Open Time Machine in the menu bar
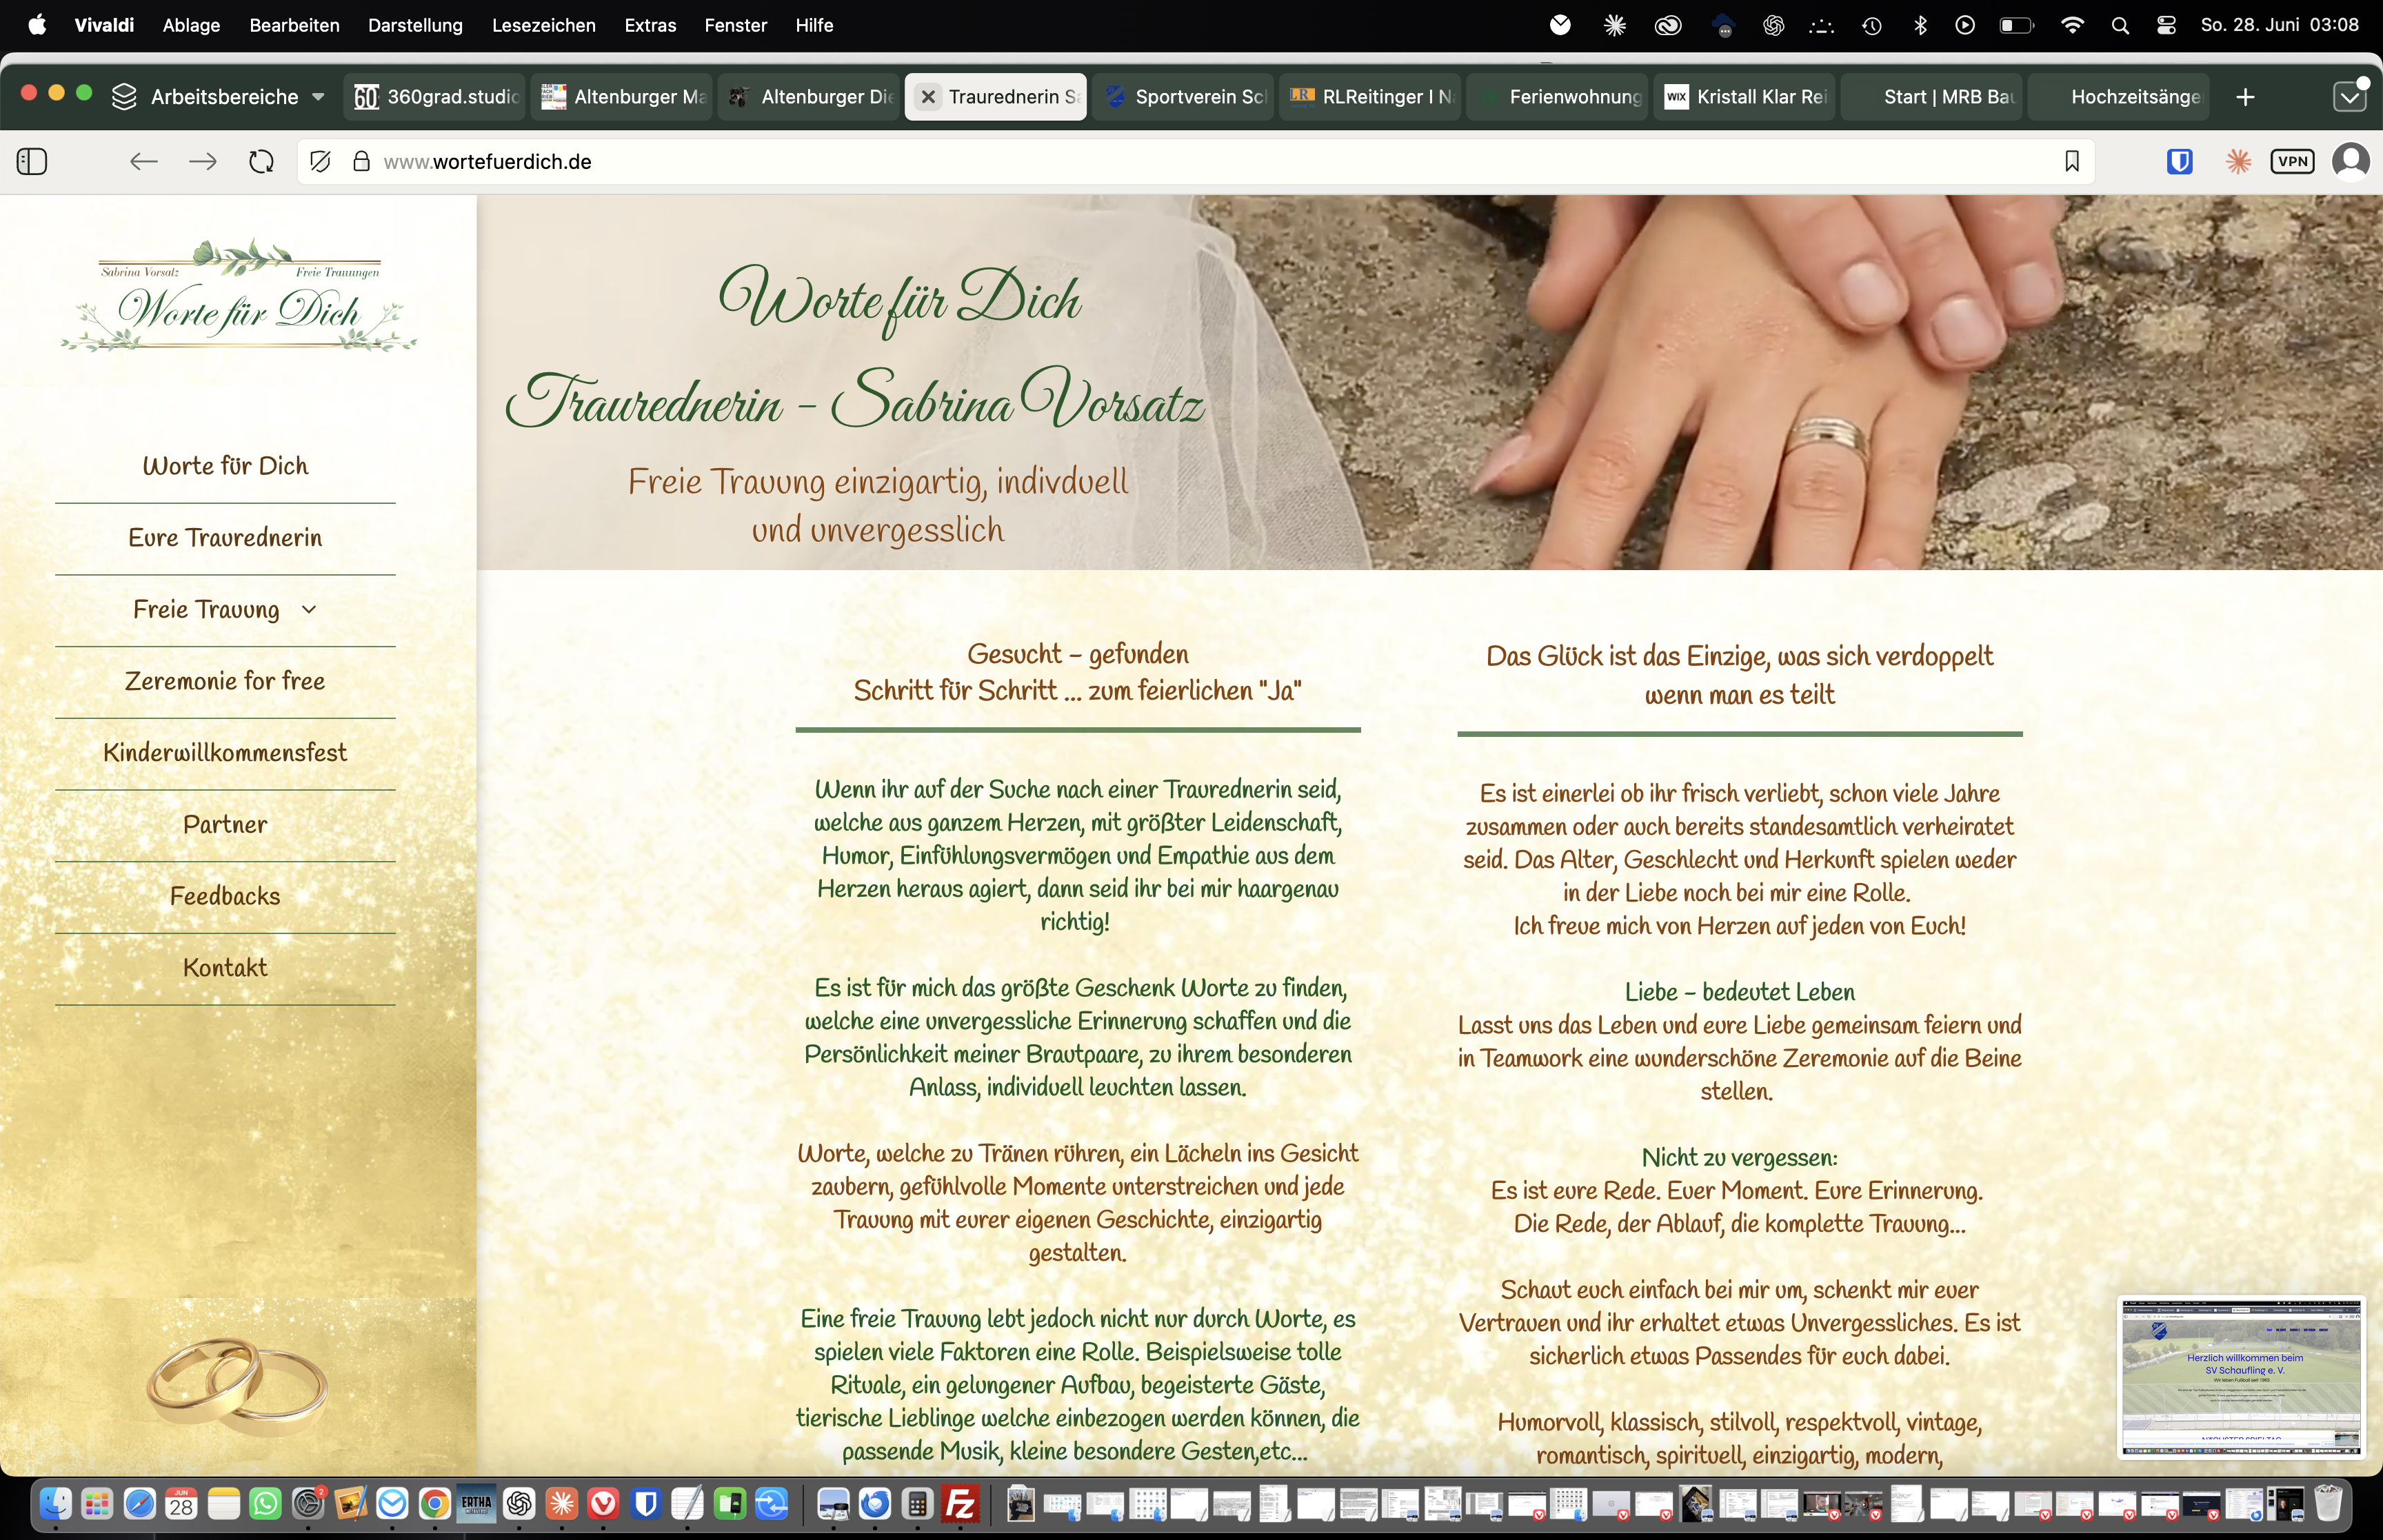The height and width of the screenshot is (1540, 2383). tap(1872, 25)
